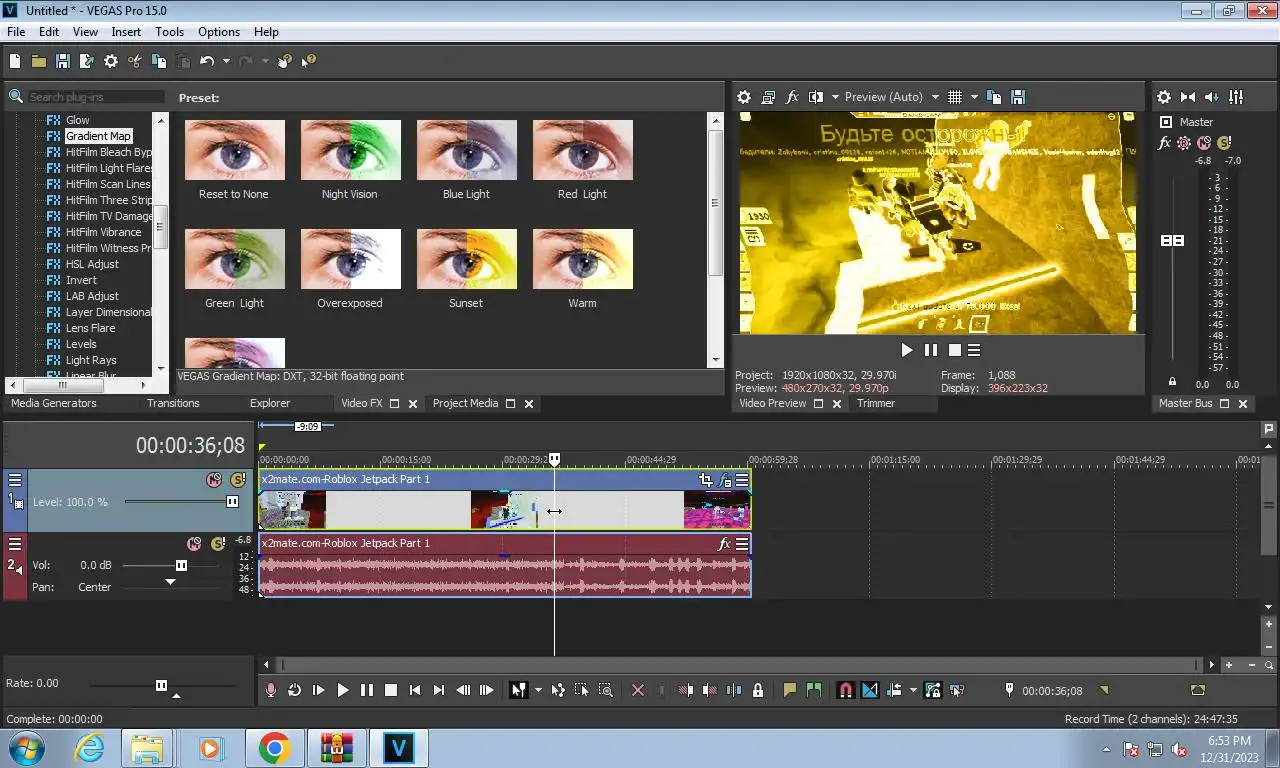Viewport: 1280px width, 768px height.
Task: Open the Options menu
Action: click(219, 32)
